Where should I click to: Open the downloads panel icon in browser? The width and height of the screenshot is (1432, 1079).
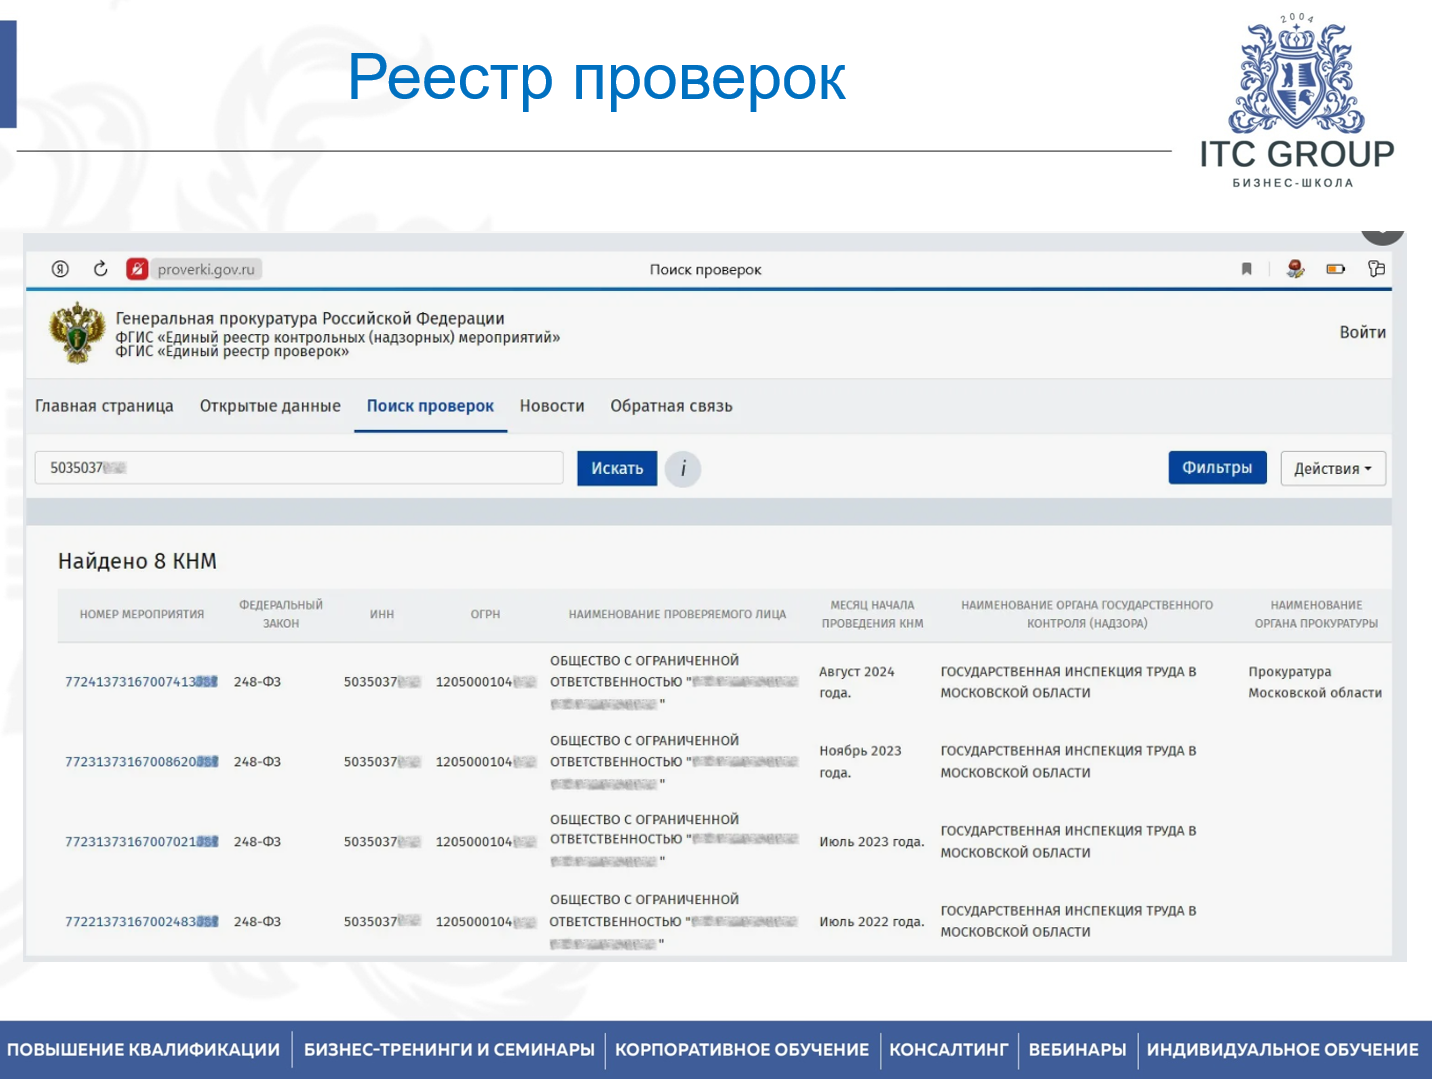click(x=1377, y=269)
